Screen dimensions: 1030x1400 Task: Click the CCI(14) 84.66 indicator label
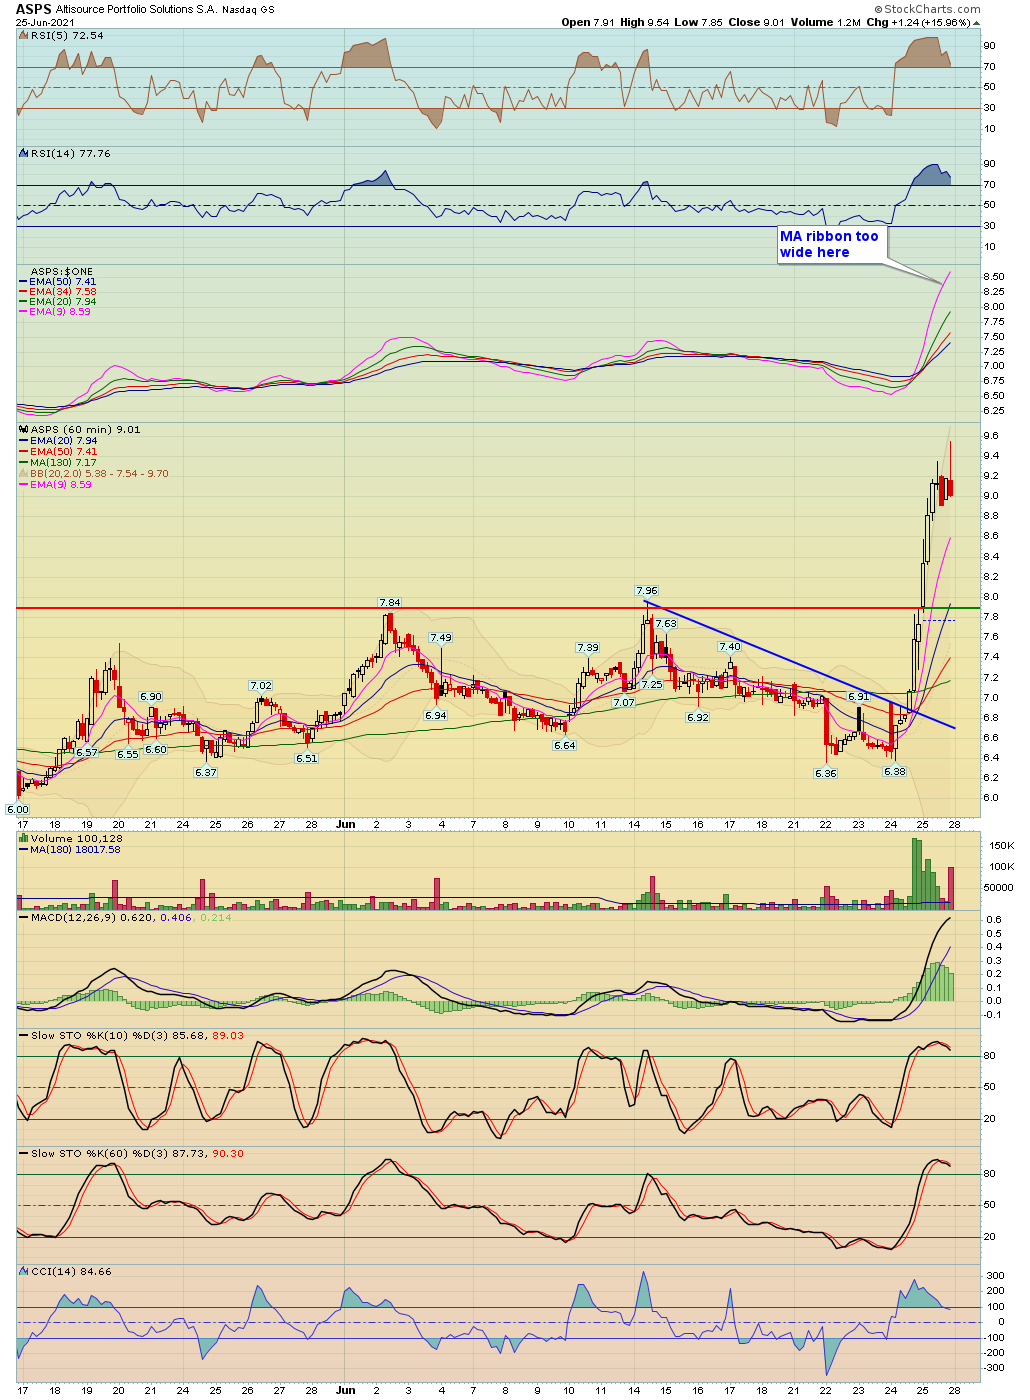(71, 1271)
